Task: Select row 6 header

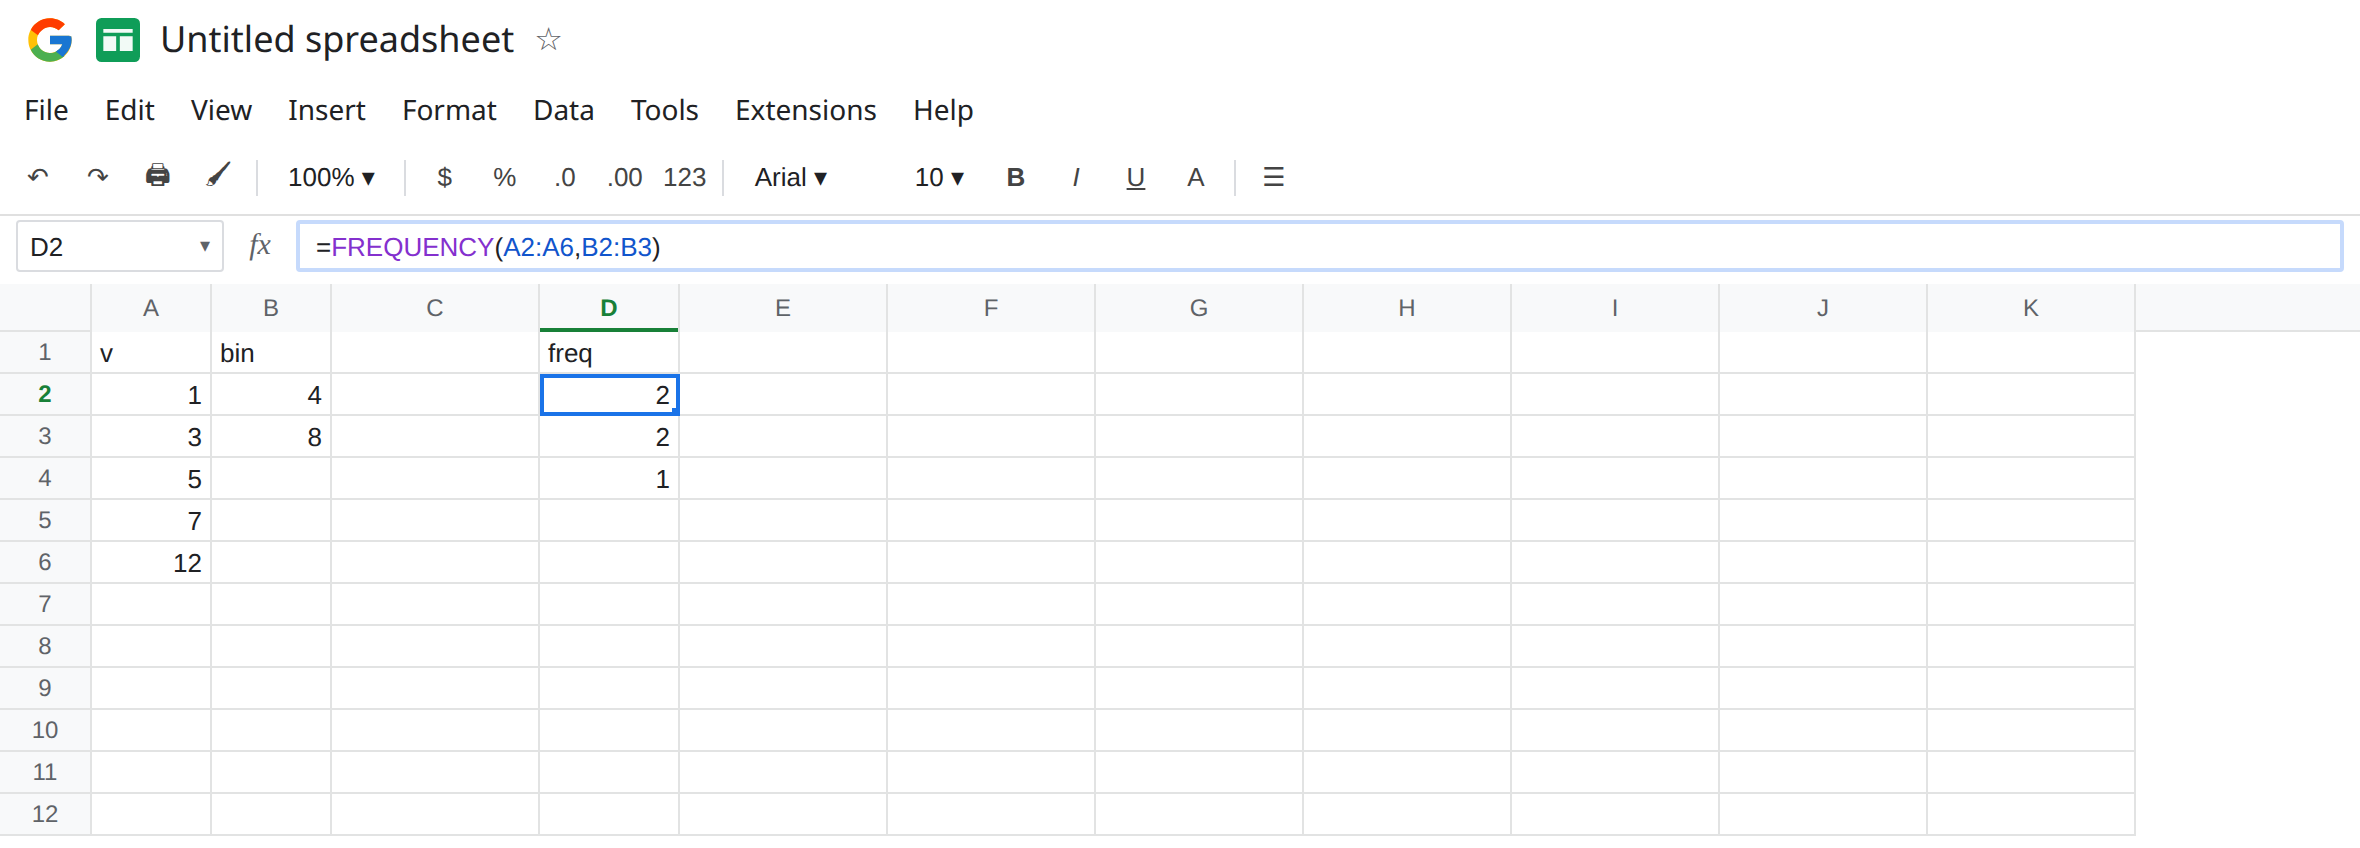Action: pyautogui.click(x=45, y=562)
